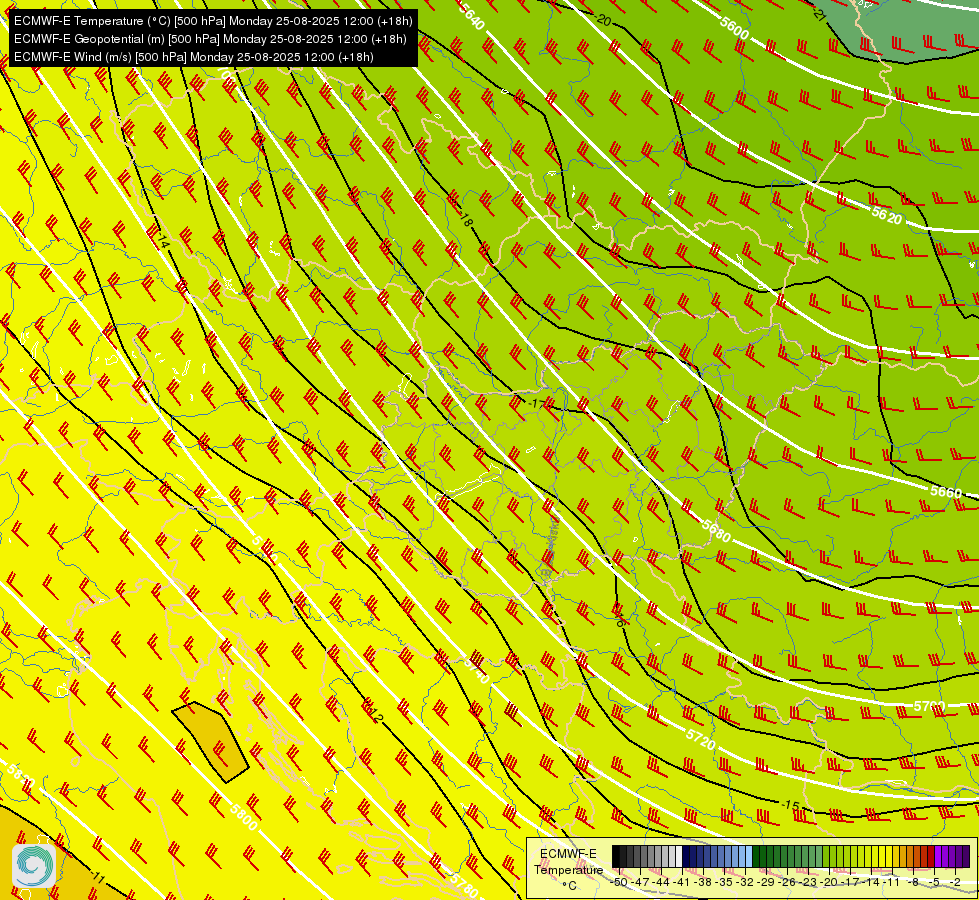Viewport: 979px width, 900px height.
Task: Click the -50 tick label in the legend
Action: tap(619, 882)
